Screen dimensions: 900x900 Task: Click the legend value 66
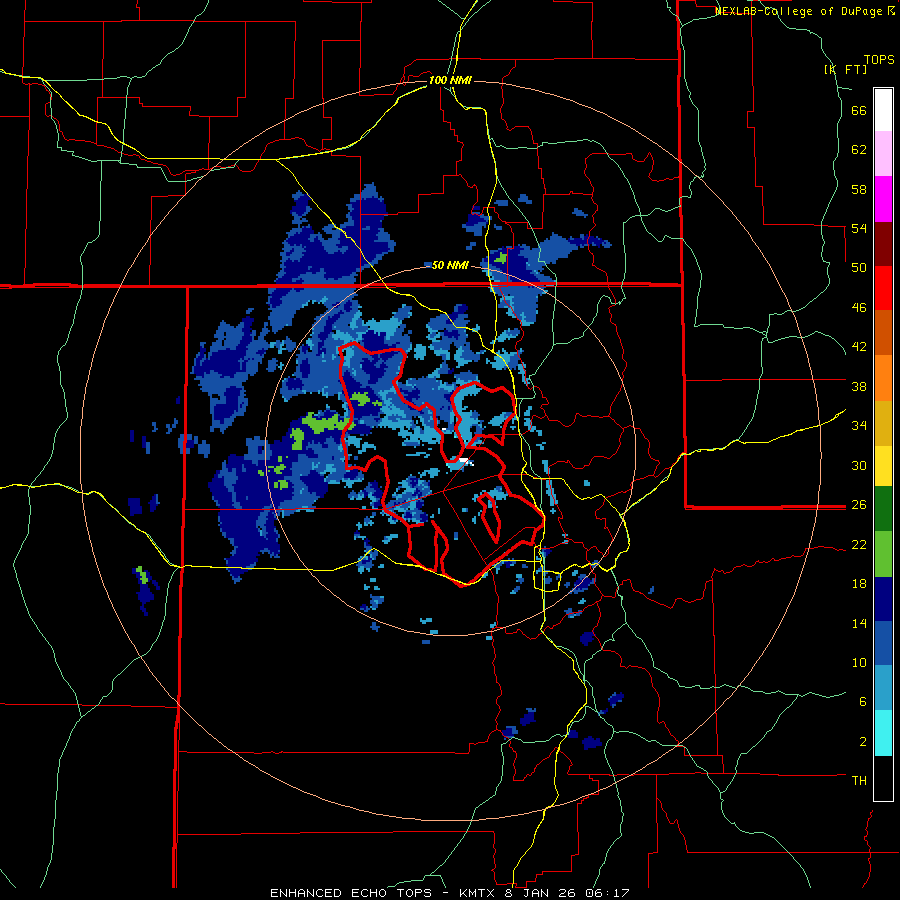pos(859,110)
